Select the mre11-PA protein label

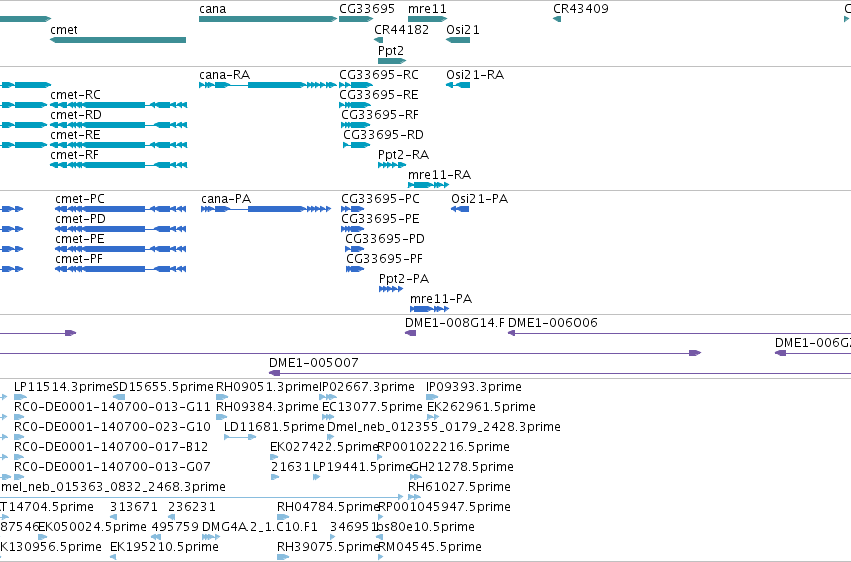(x=441, y=299)
